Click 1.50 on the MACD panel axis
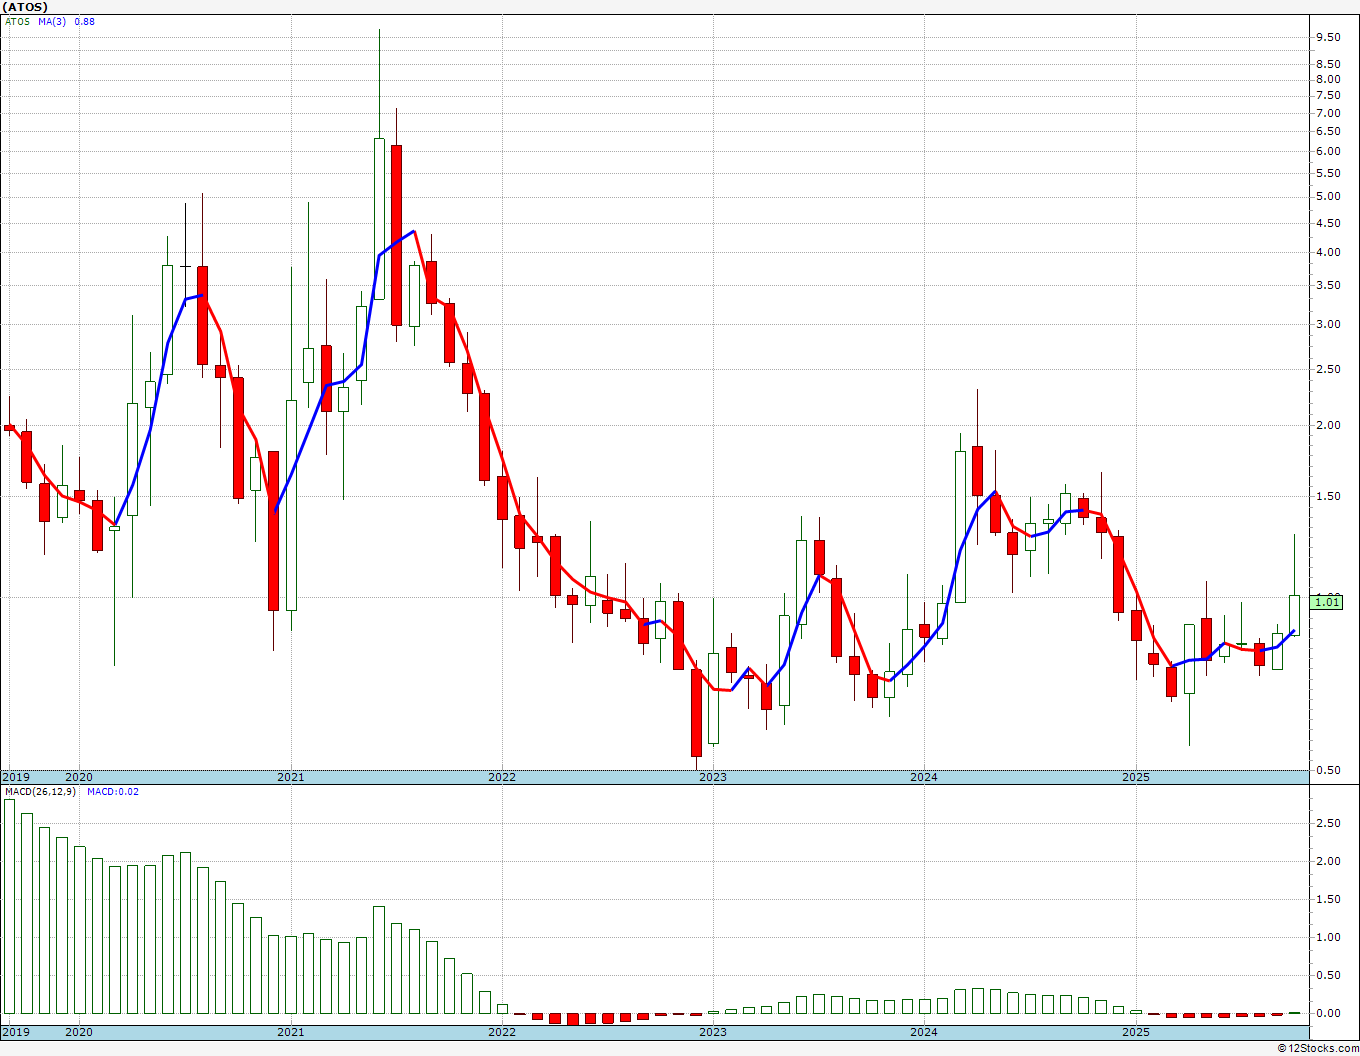Image resolution: width=1360 pixels, height=1056 pixels. coord(1328,899)
